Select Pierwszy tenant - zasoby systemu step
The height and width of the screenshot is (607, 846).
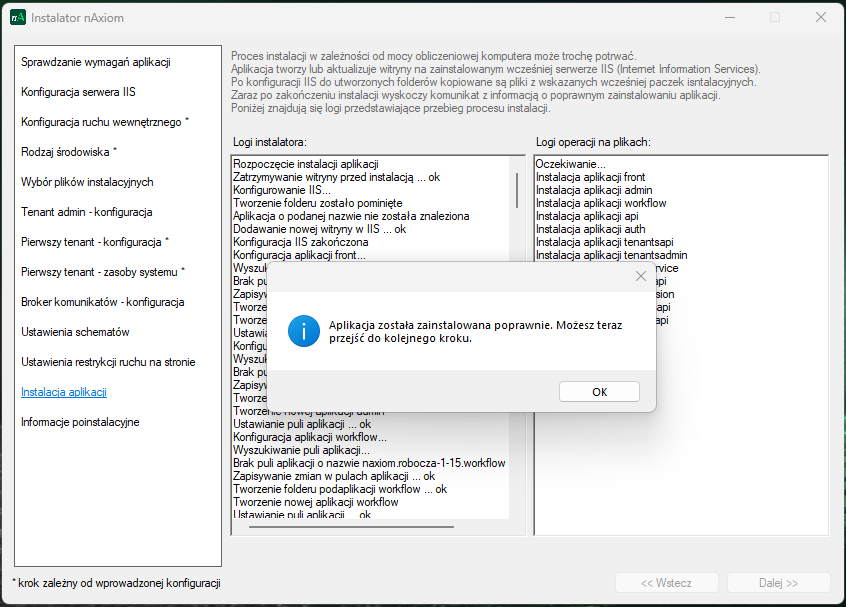click(x=103, y=272)
